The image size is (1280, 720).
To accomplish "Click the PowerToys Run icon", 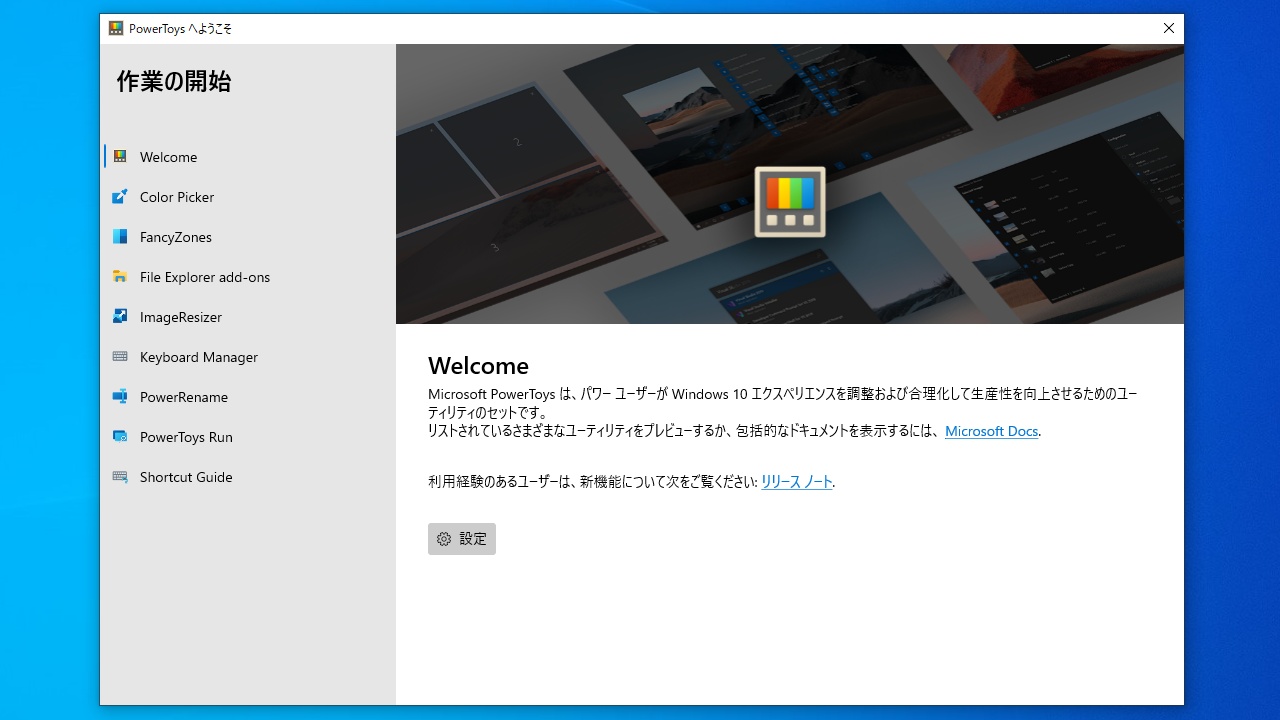I will [x=120, y=437].
